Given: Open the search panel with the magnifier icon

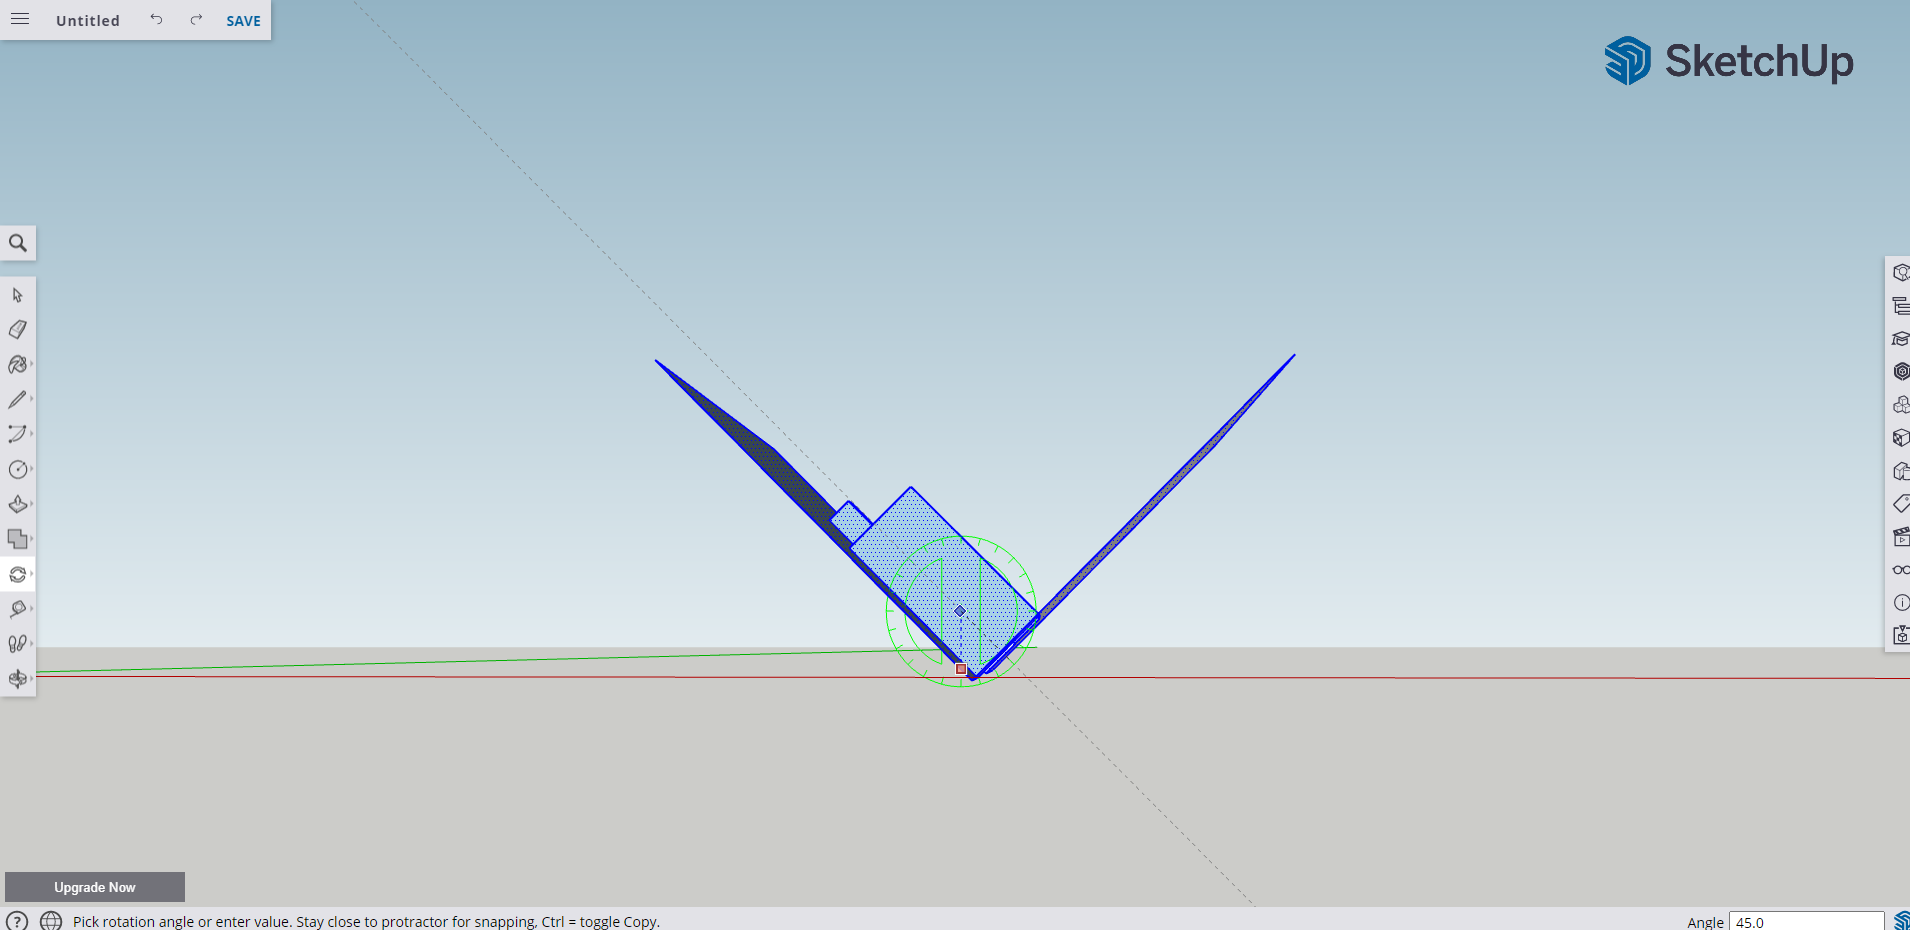Looking at the screenshot, I should click(x=18, y=243).
